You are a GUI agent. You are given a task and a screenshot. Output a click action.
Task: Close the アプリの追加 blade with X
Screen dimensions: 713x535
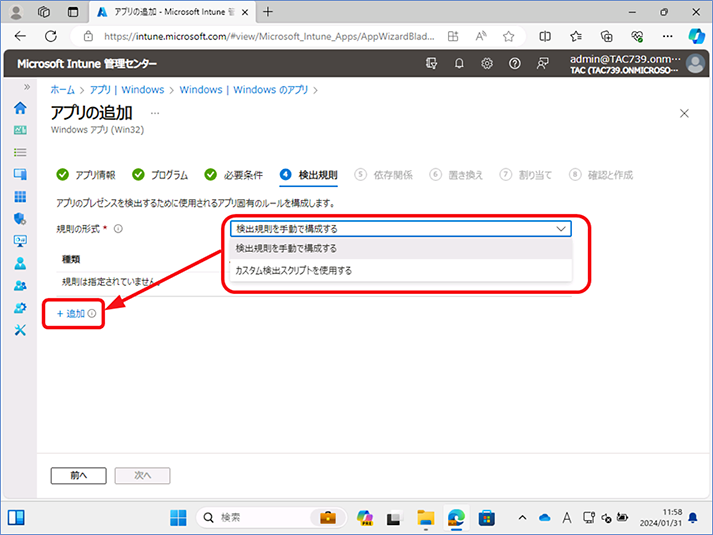coord(684,114)
